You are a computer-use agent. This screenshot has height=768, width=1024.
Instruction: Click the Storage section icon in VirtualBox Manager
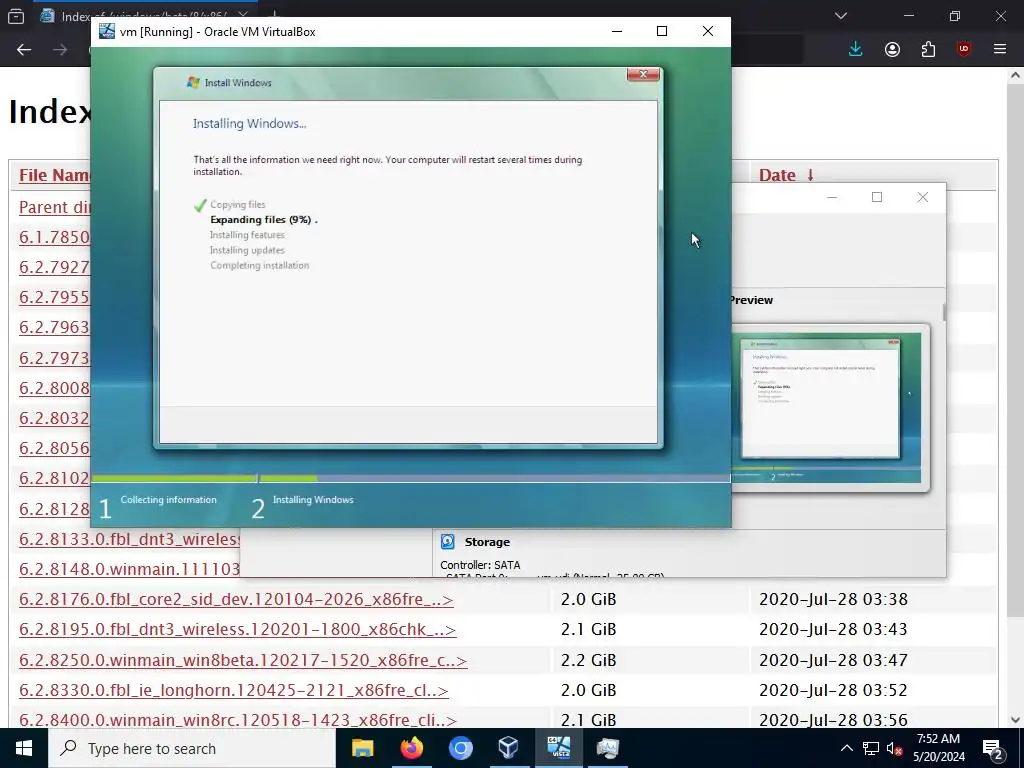pos(448,541)
